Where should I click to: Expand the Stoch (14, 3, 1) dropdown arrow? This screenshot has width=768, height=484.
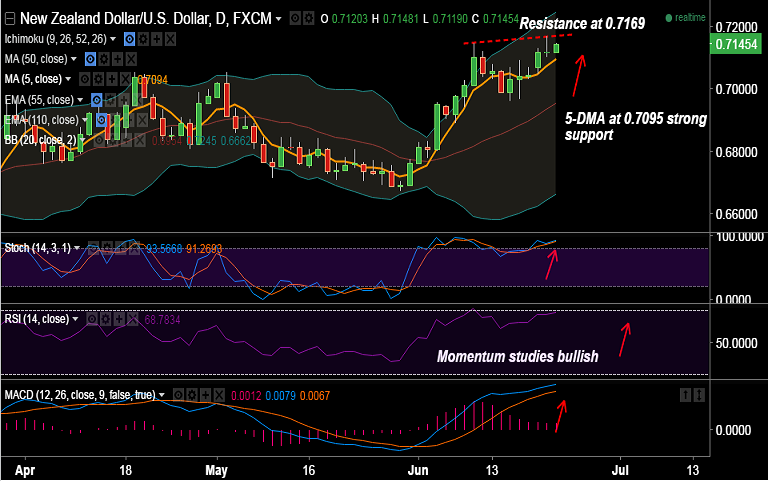77,248
